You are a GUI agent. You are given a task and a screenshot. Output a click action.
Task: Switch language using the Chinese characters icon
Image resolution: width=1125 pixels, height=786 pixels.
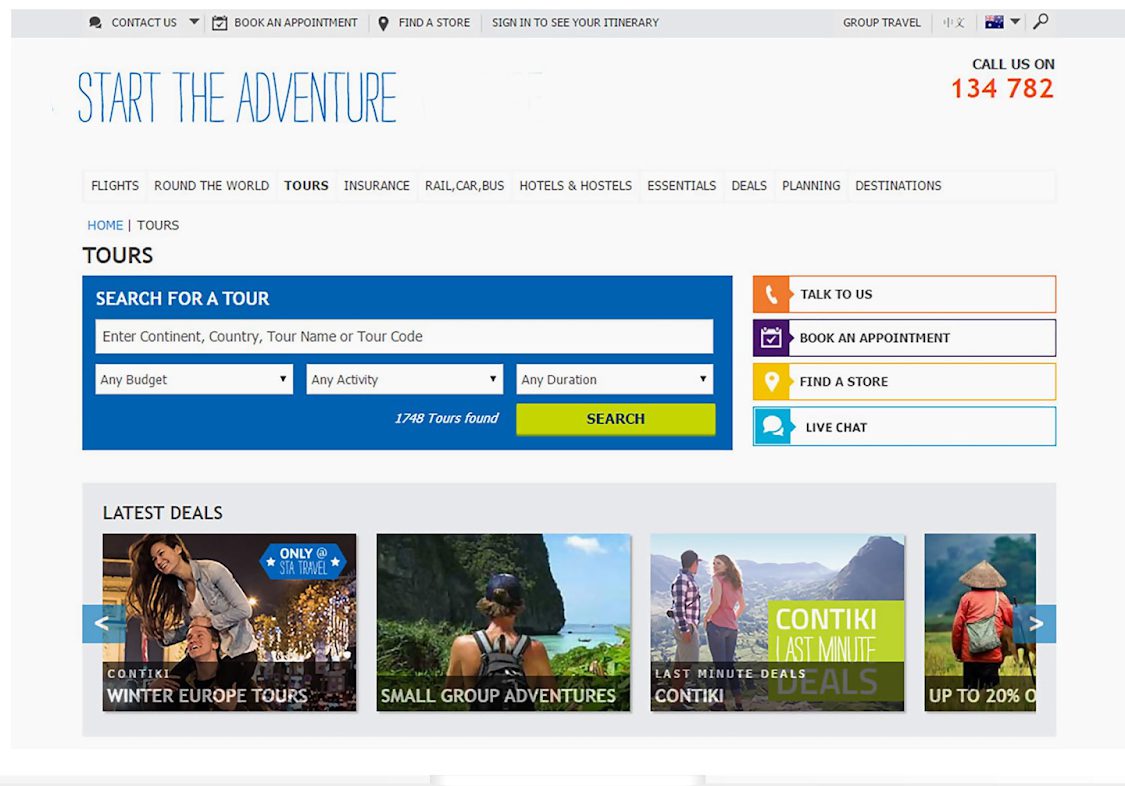click(x=954, y=23)
